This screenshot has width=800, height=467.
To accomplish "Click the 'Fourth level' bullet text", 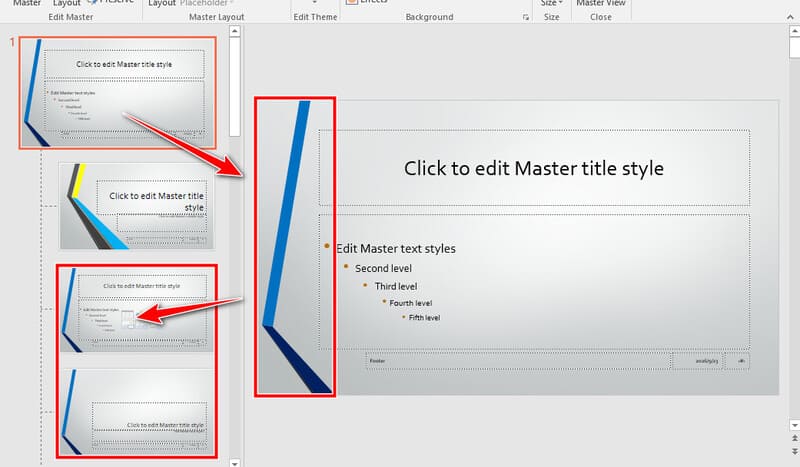I will [x=411, y=303].
